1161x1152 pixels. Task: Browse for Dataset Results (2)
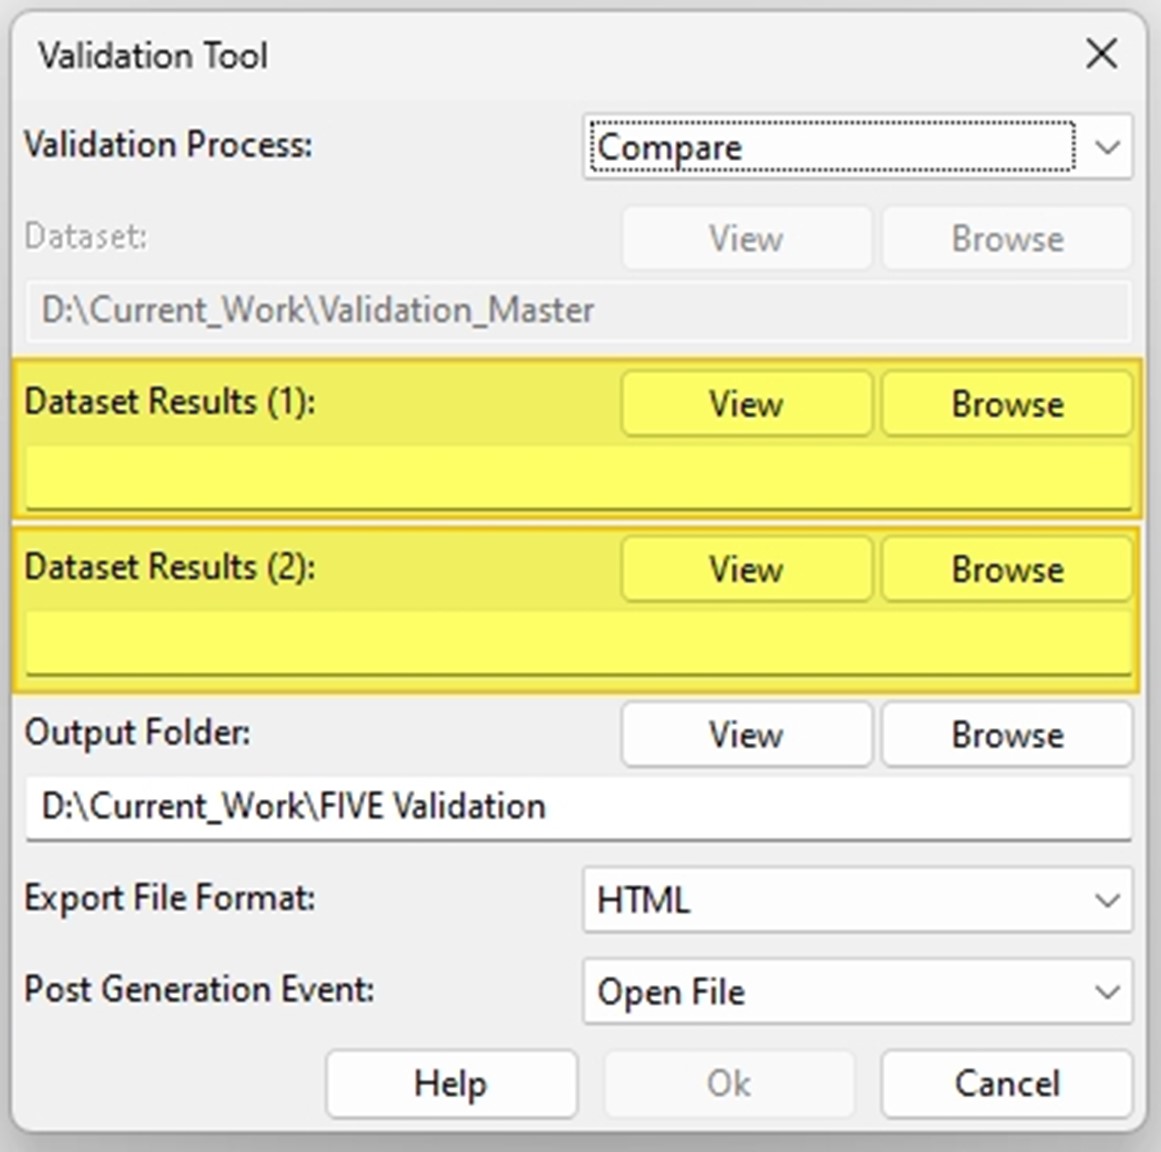click(1006, 568)
